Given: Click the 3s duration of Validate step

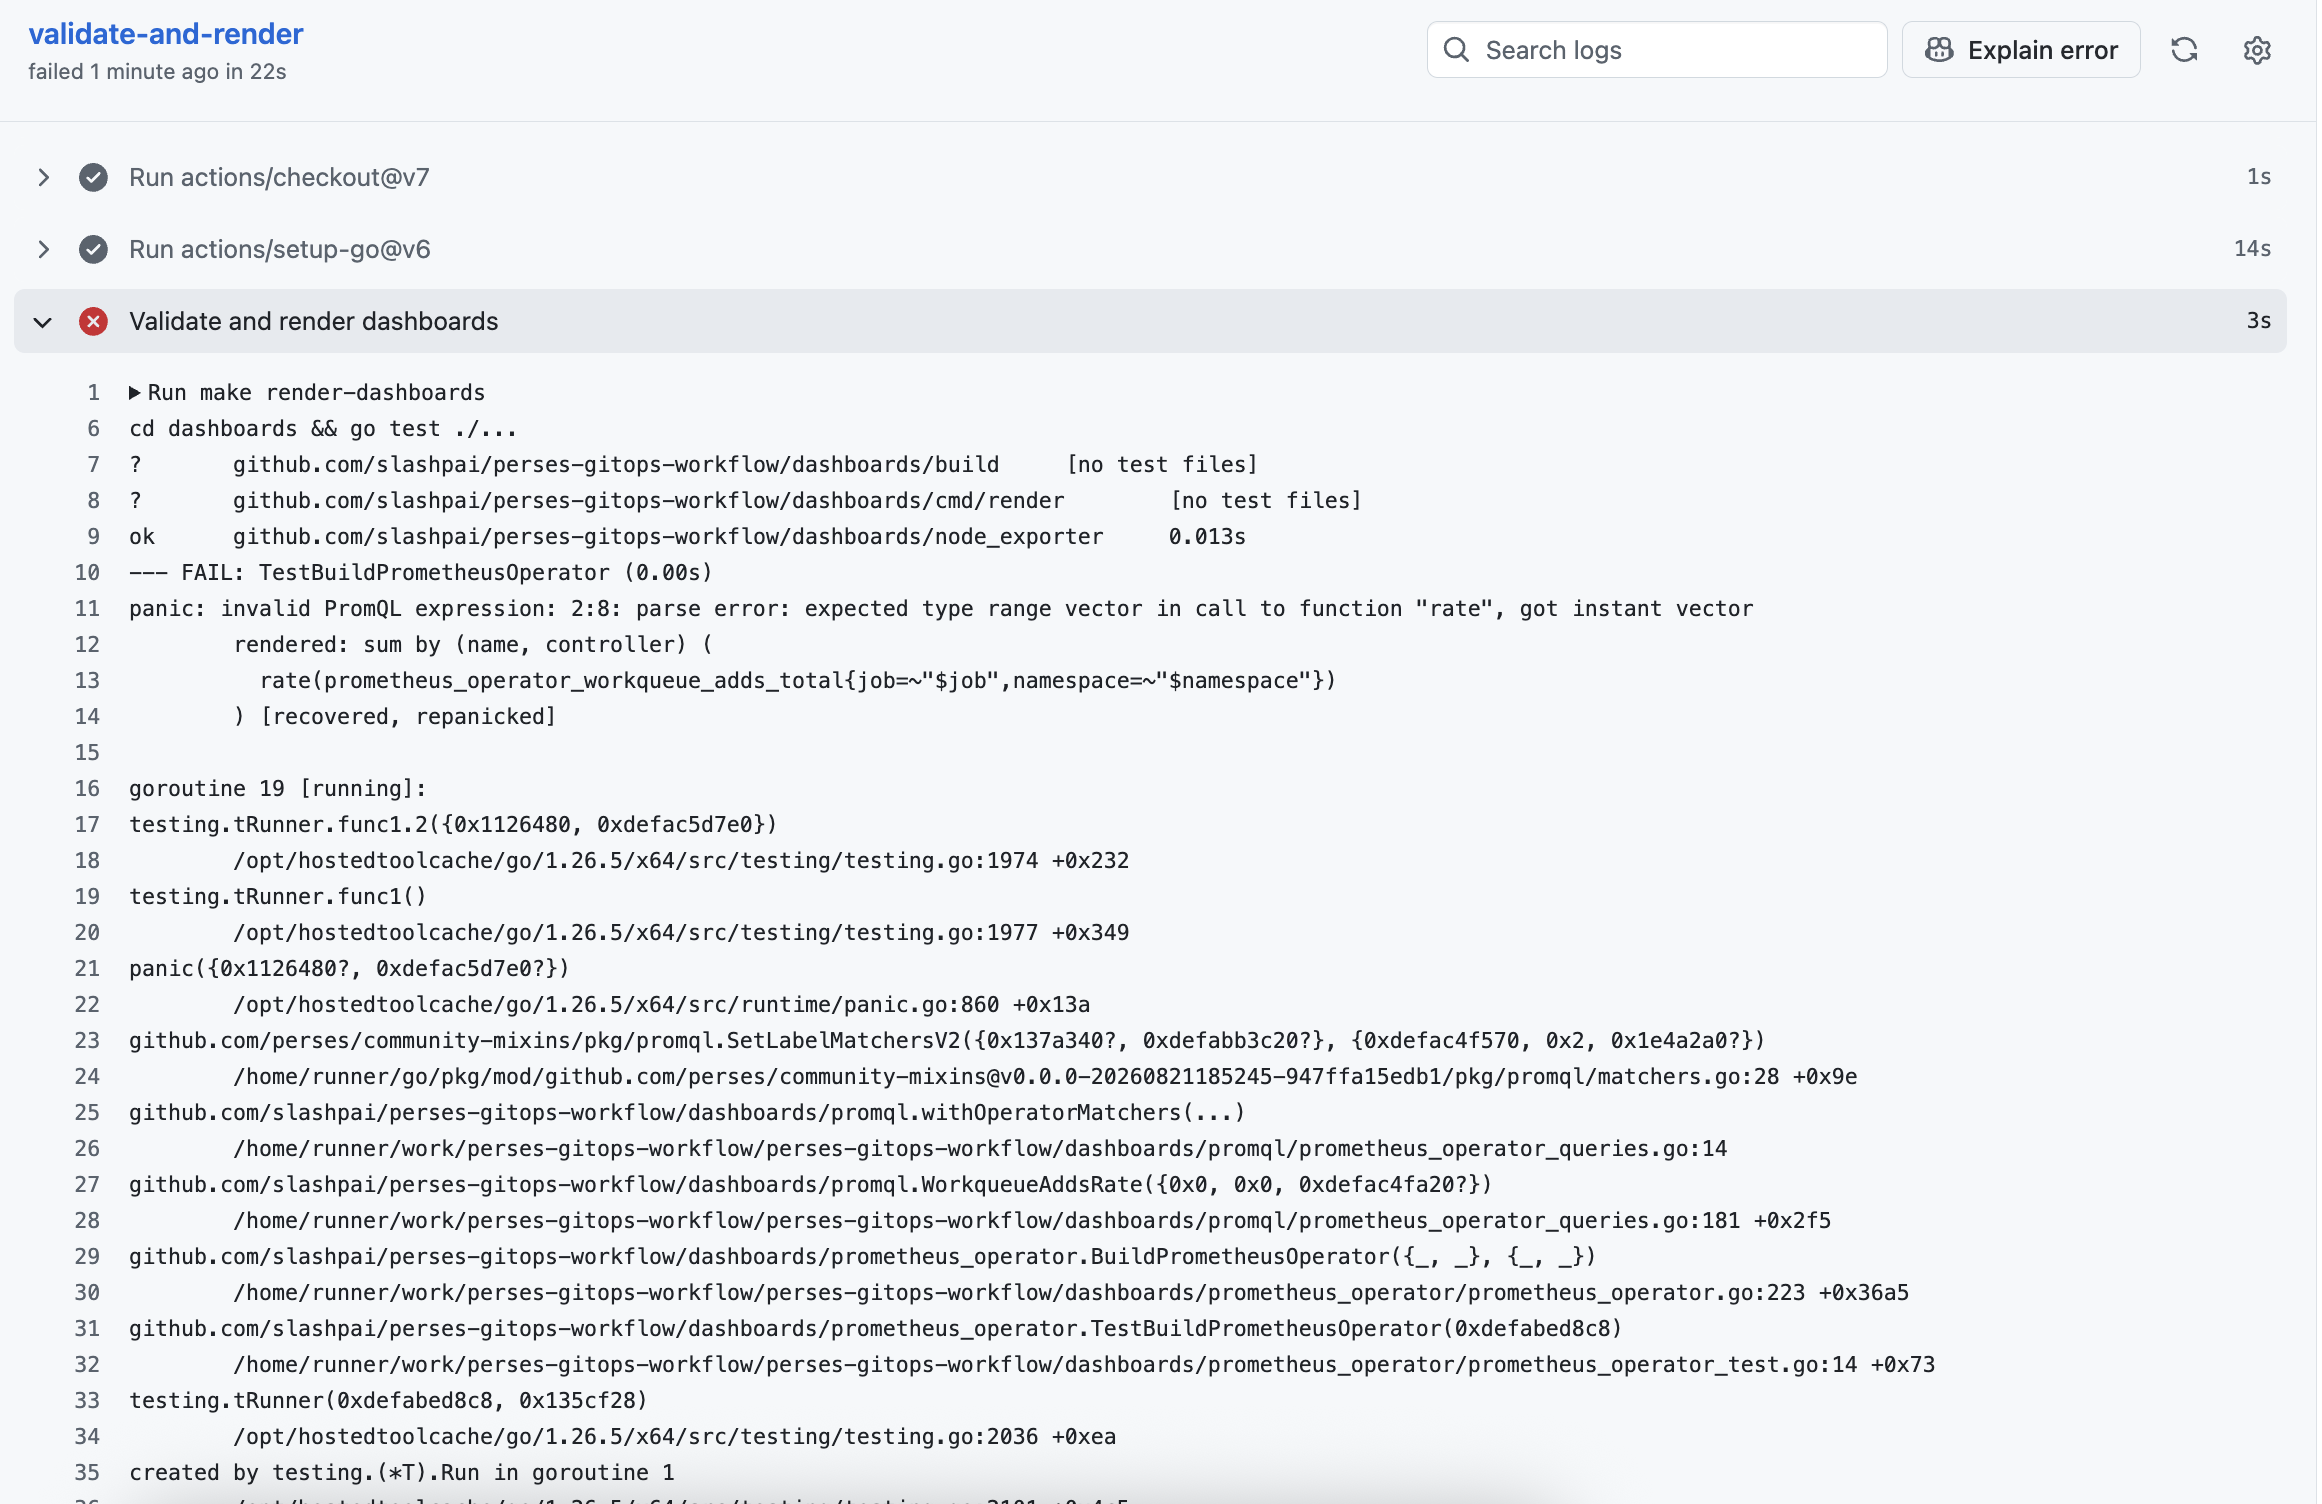Looking at the screenshot, I should [x=2259, y=321].
